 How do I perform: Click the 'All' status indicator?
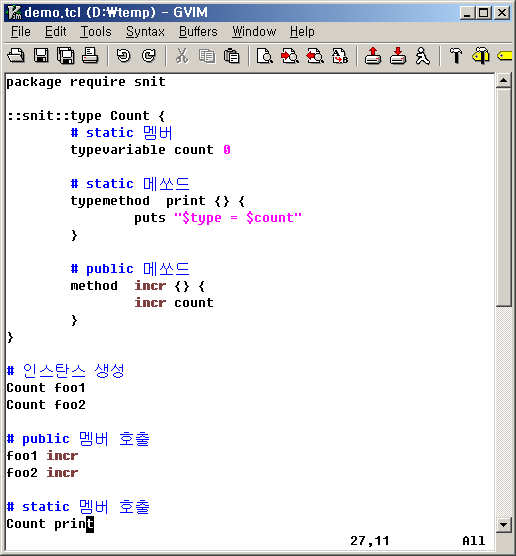[x=473, y=541]
